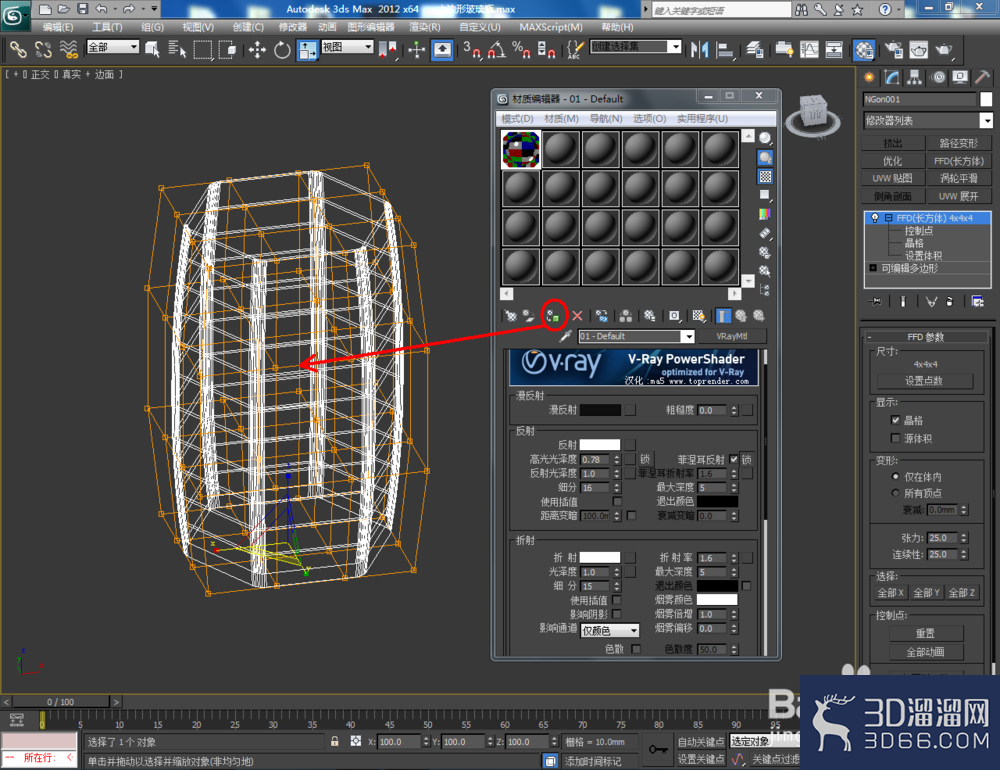Image resolution: width=1000 pixels, height=770 pixels.
Task: Open Material Editor Modes menu
Action: [x=517, y=119]
